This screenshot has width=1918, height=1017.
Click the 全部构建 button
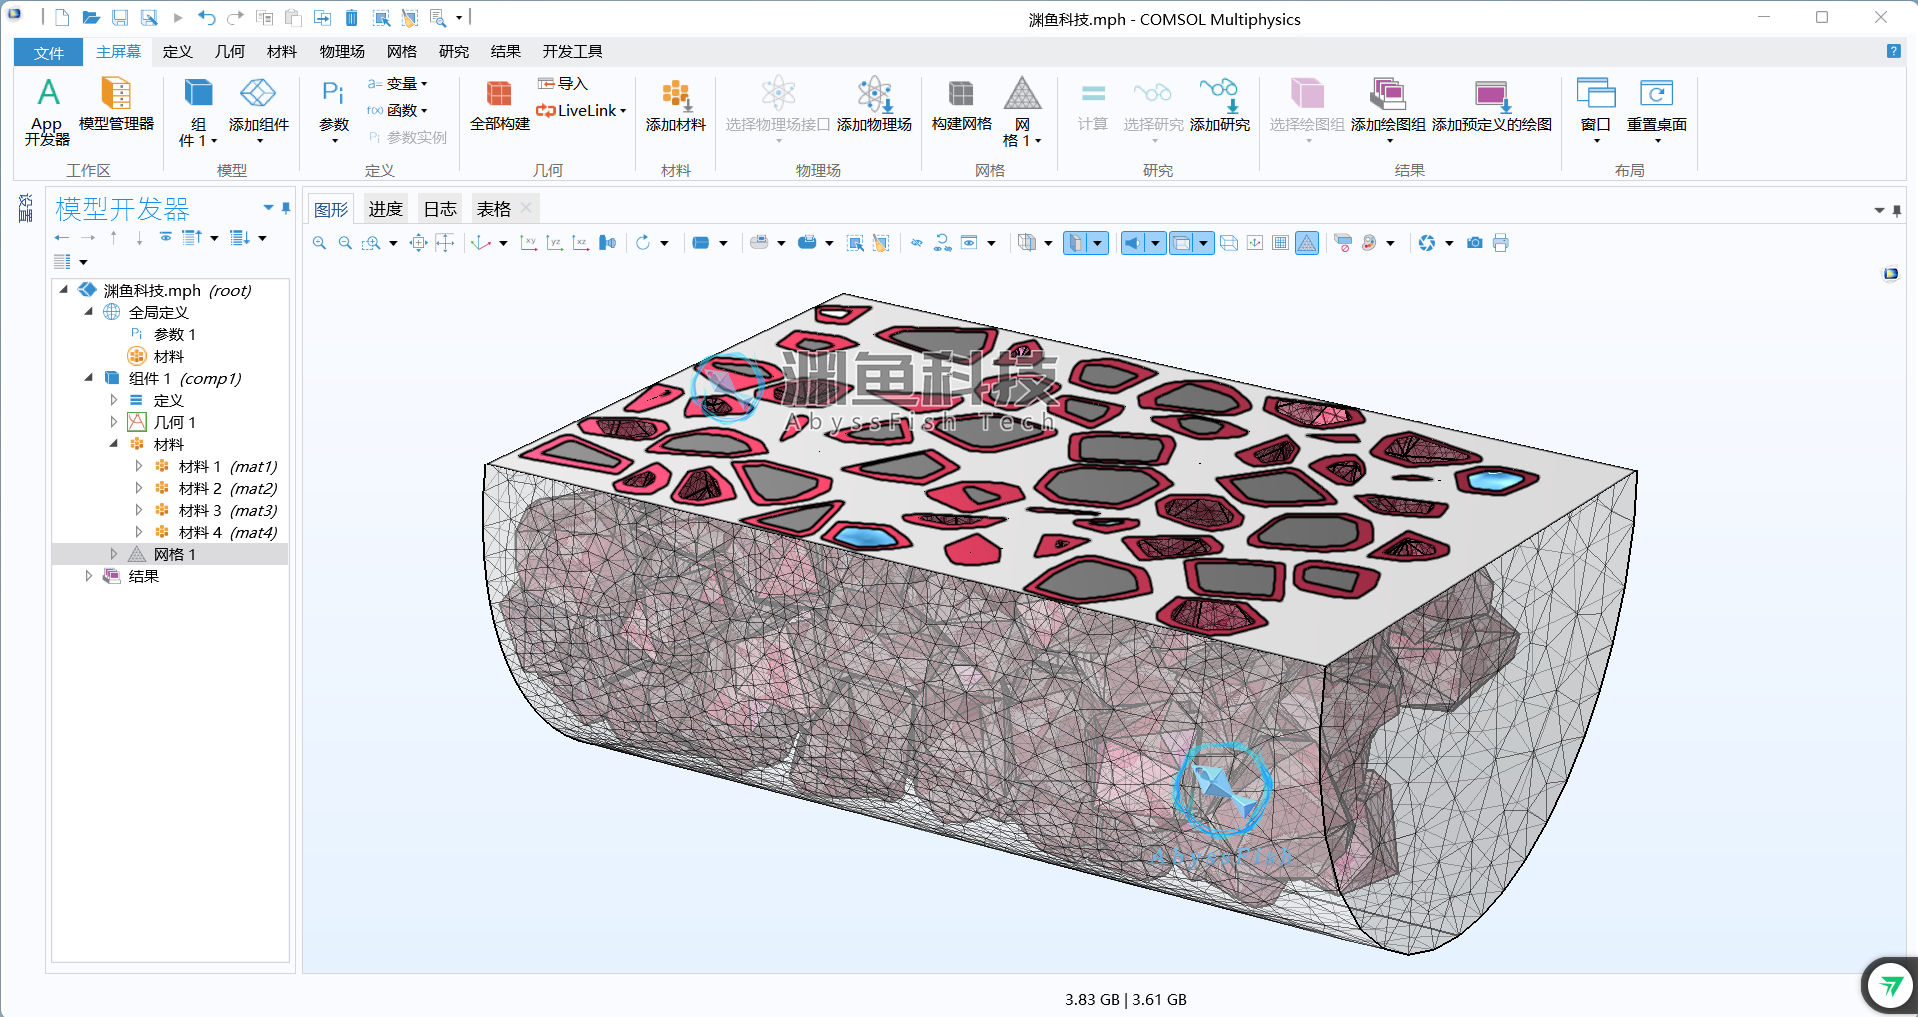499,105
